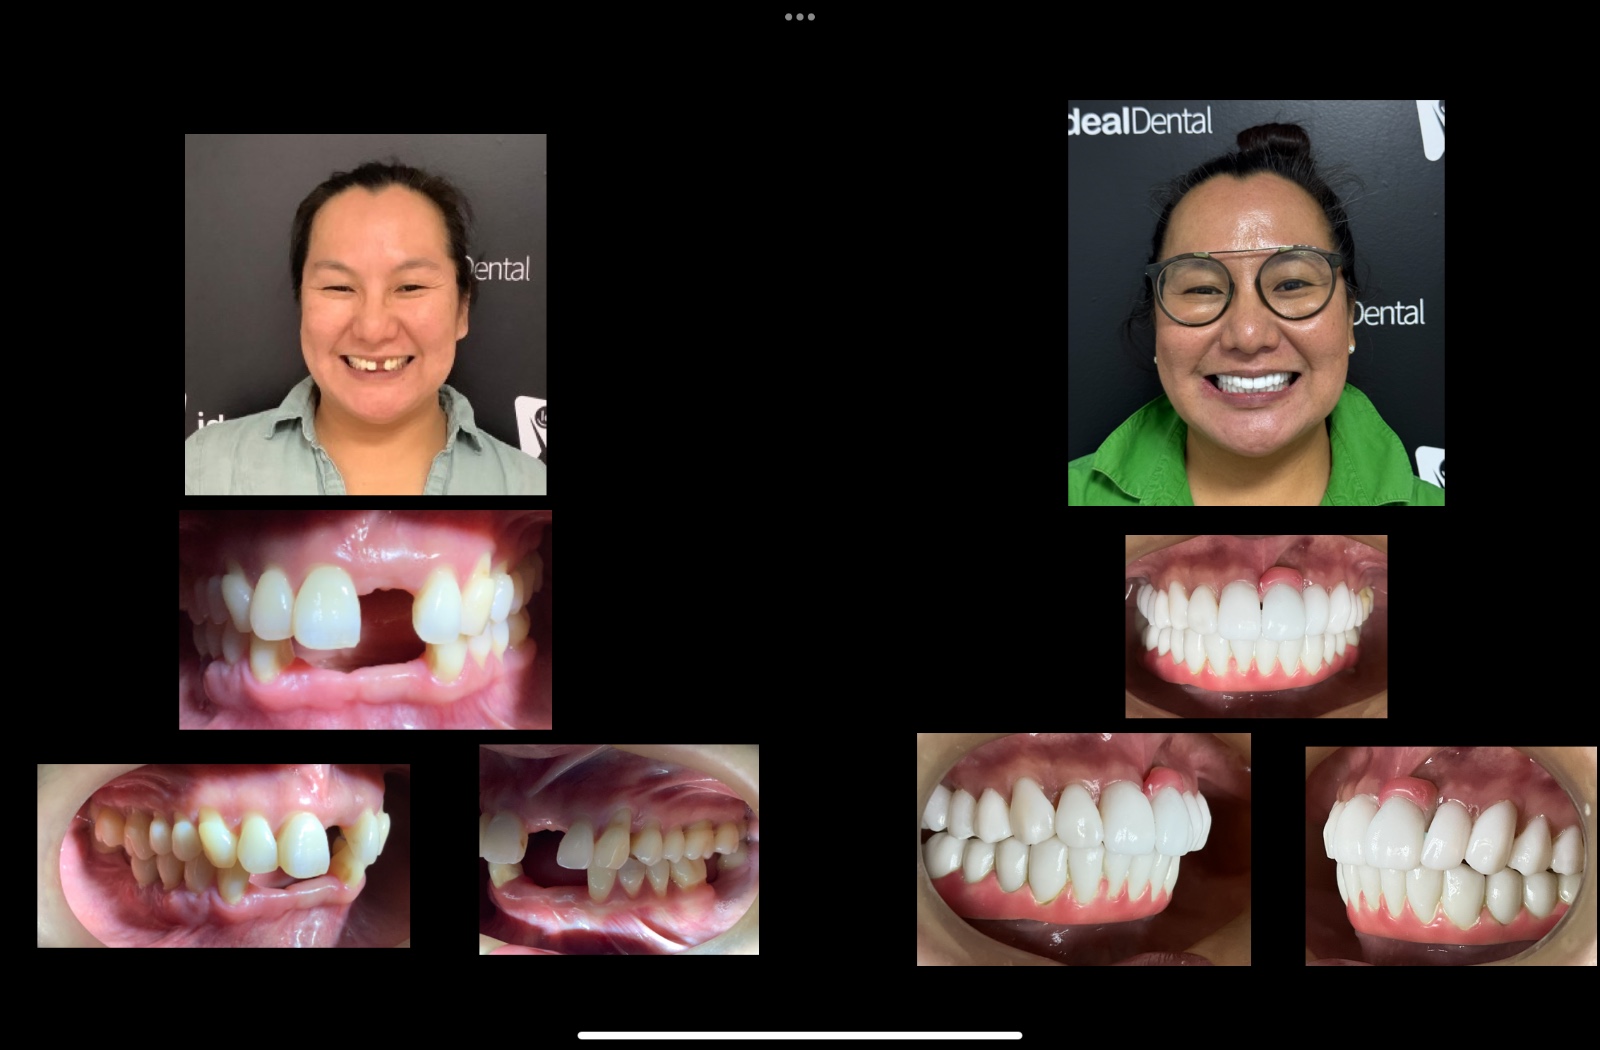Screen dimensions: 1600x1050
Task: Select the before photo beside the frontal gap image's lower right
Action: click(x=618, y=850)
